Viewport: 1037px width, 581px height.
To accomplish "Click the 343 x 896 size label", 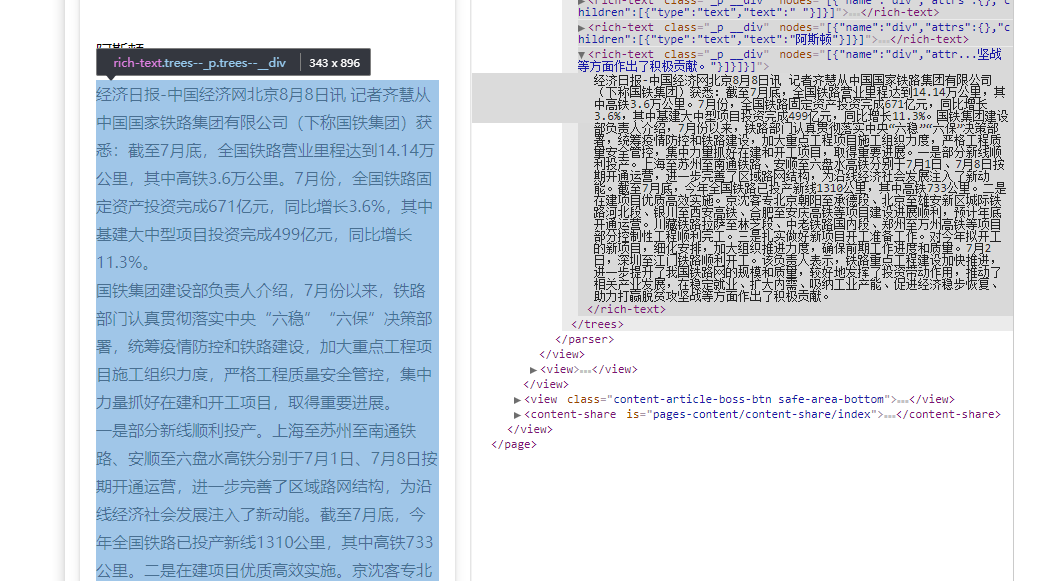I will (x=335, y=63).
